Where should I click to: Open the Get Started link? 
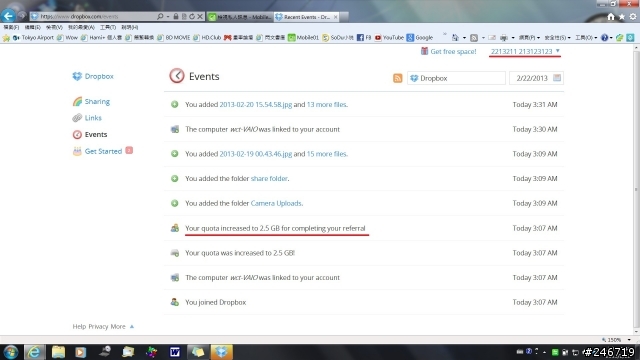tap(103, 151)
